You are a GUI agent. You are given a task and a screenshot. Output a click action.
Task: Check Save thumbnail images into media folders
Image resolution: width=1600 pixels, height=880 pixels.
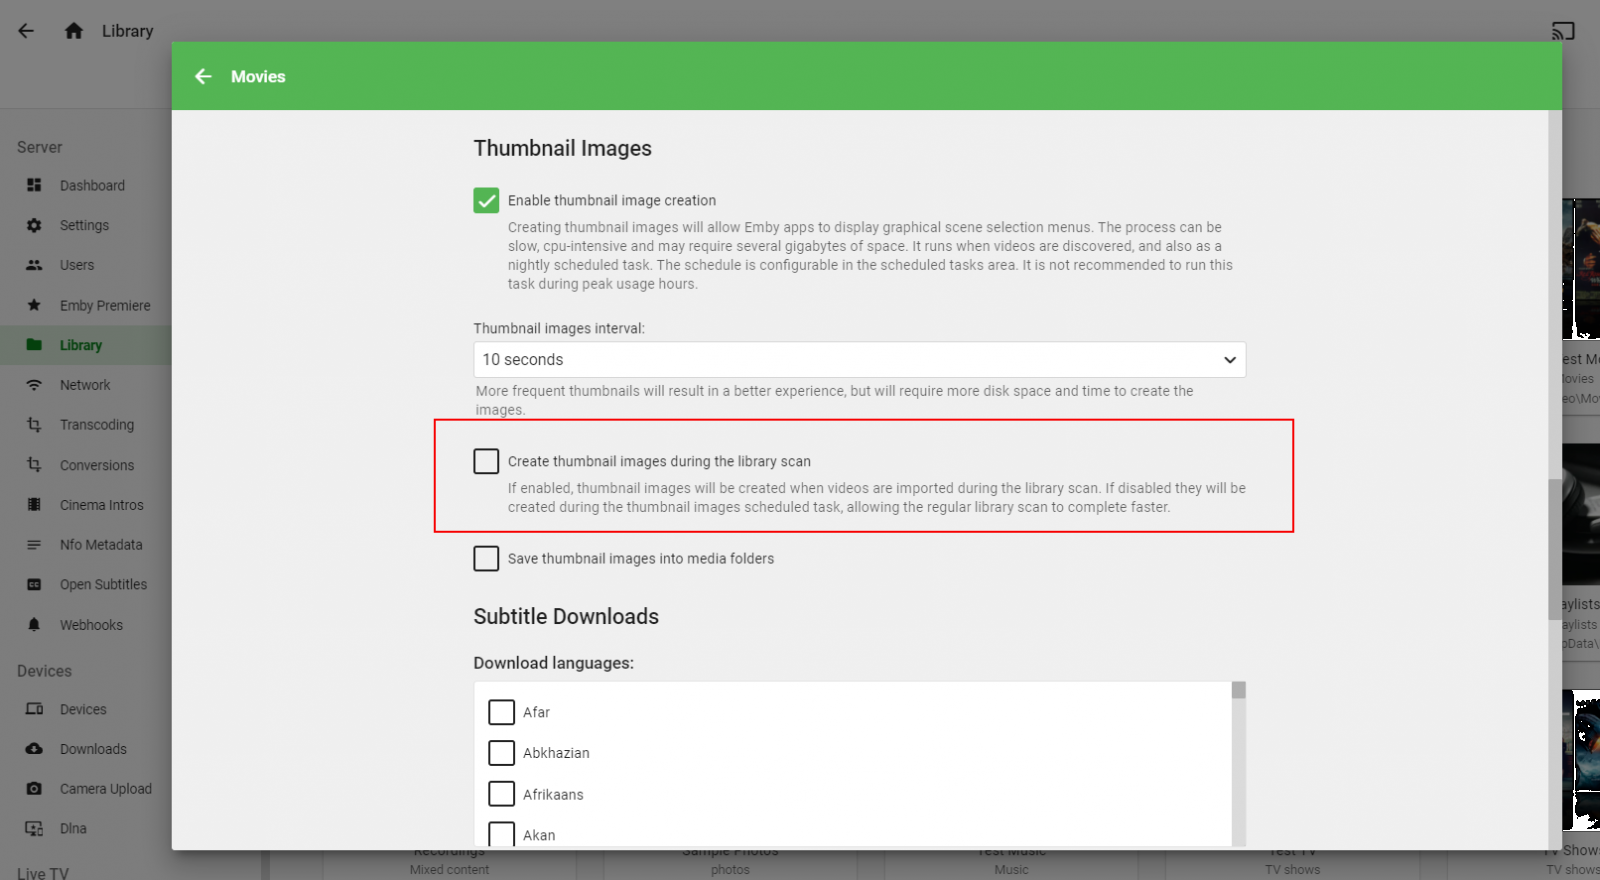click(486, 558)
